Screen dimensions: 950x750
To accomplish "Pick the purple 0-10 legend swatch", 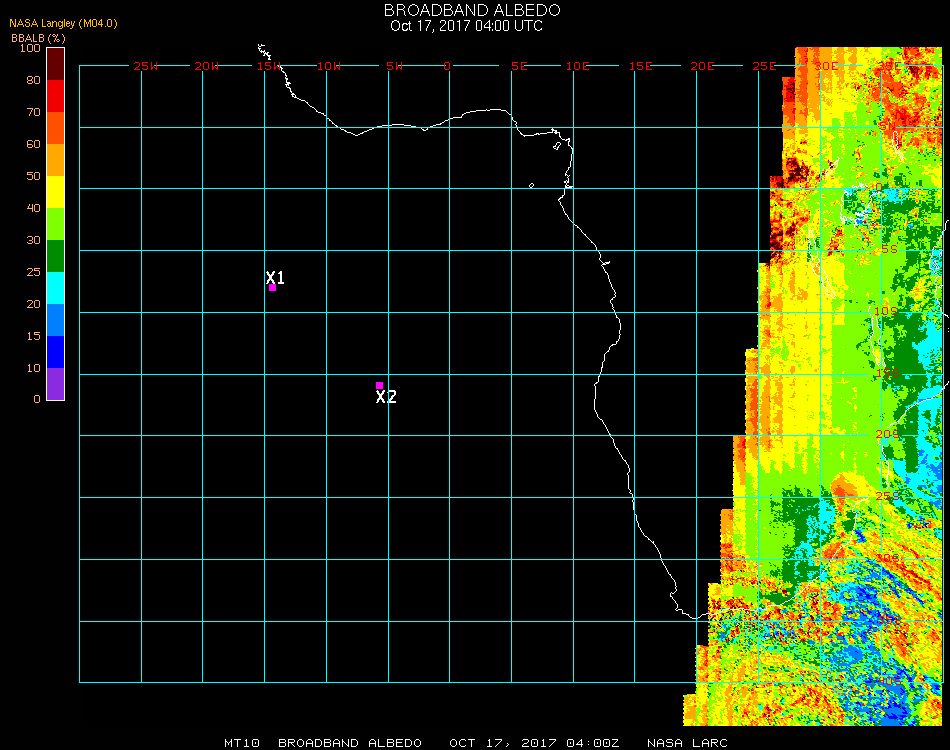I will tap(56, 384).
